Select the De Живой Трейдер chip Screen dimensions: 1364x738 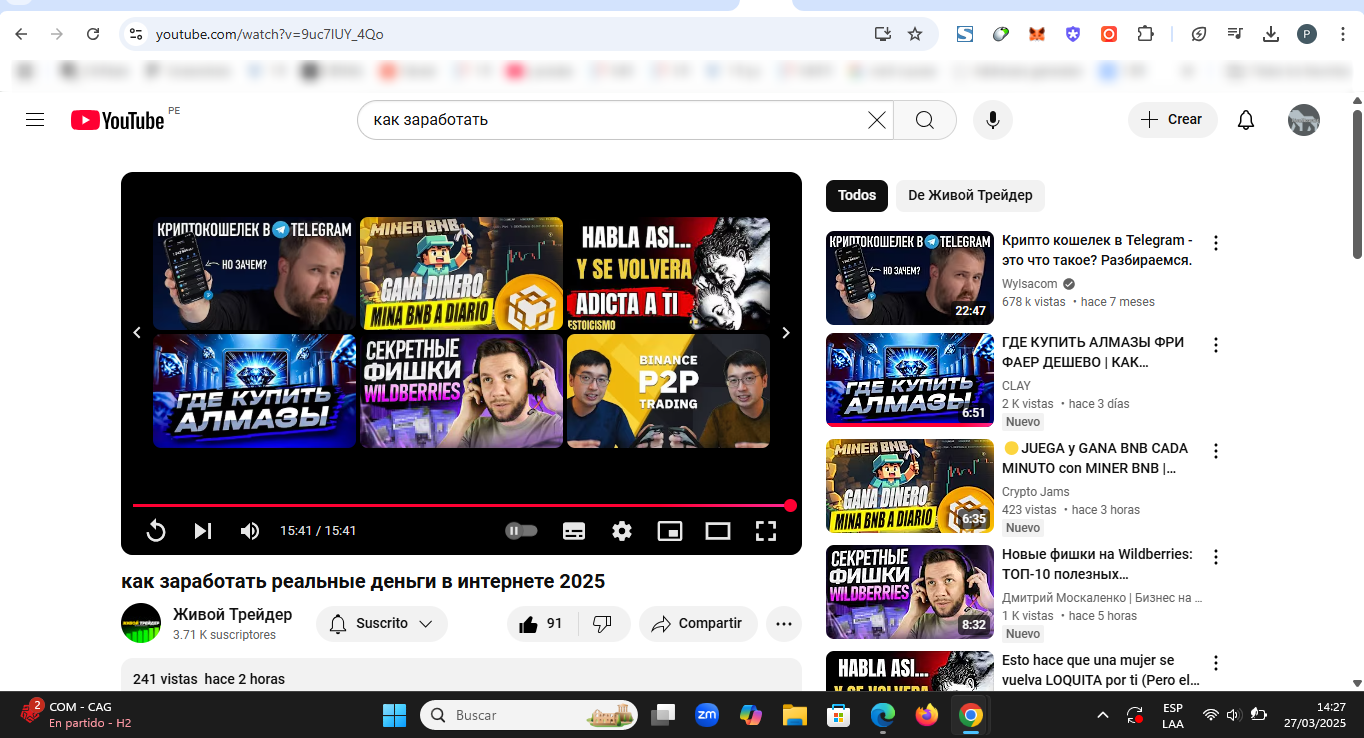pyautogui.click(x=970, y=195)
